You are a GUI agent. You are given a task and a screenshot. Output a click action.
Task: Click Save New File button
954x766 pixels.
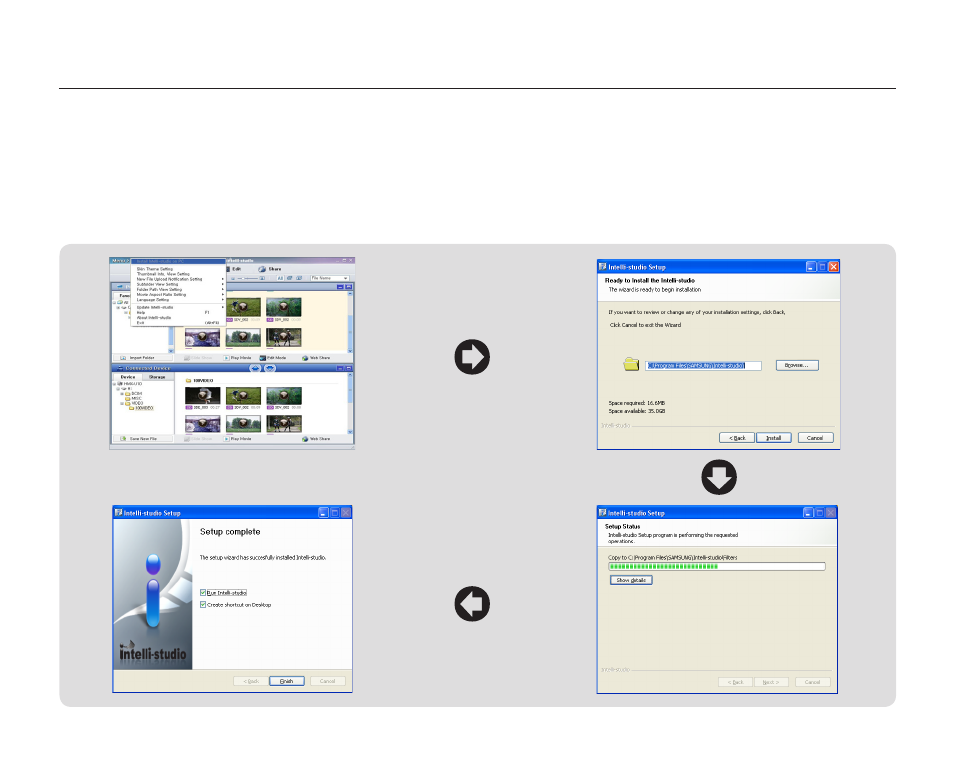(142, 439)
